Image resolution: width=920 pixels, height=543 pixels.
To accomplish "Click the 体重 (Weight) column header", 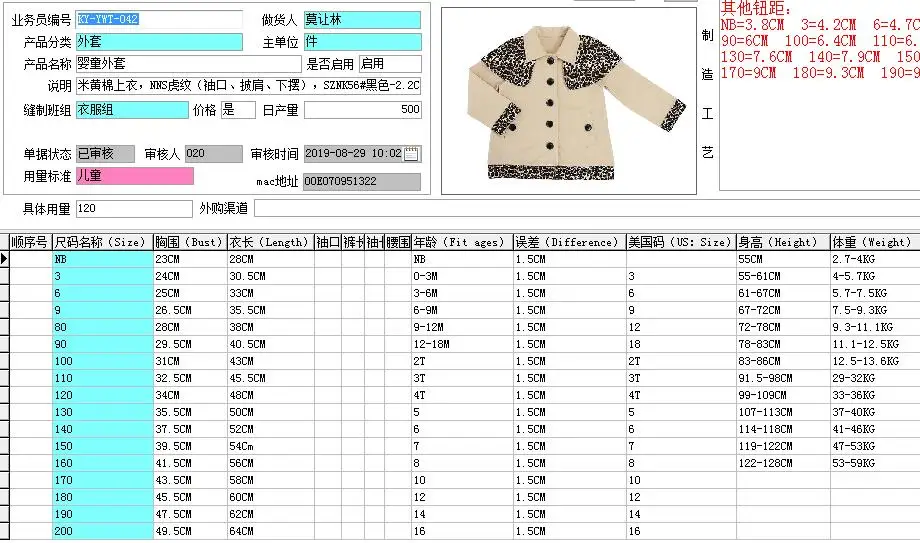I will (x=875, y=242).
